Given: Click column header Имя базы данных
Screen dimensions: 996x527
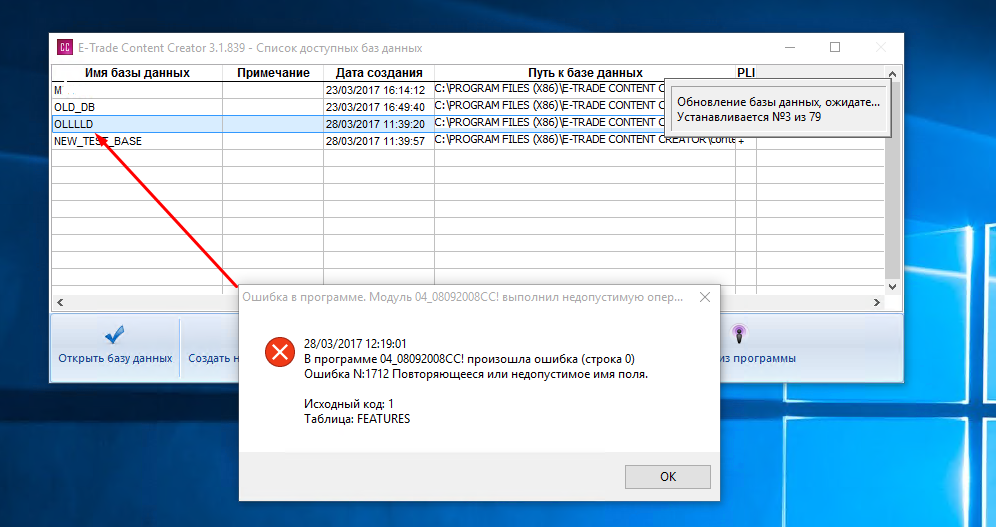Looking at the screenshot, I should click(x=137, y=73).
